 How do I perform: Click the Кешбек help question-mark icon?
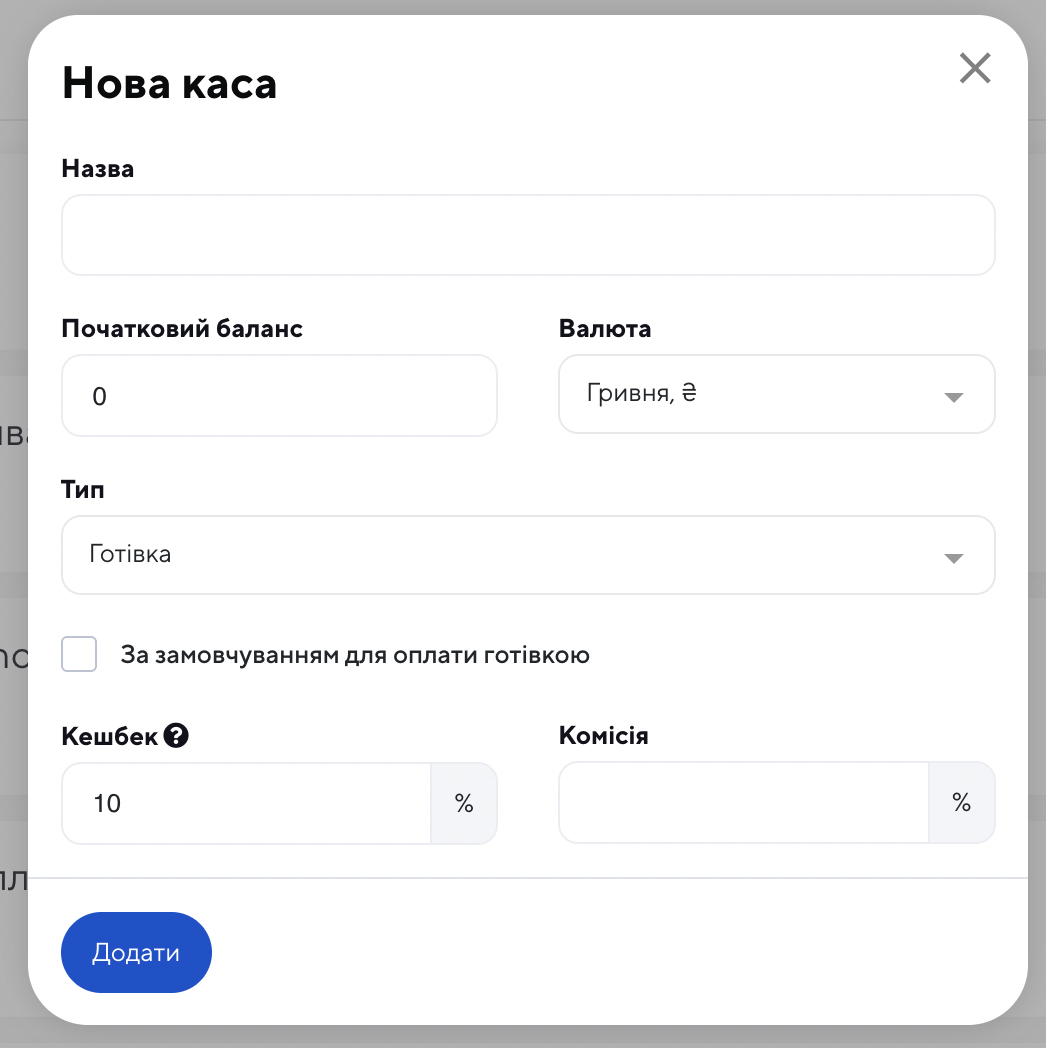point(177,737)
